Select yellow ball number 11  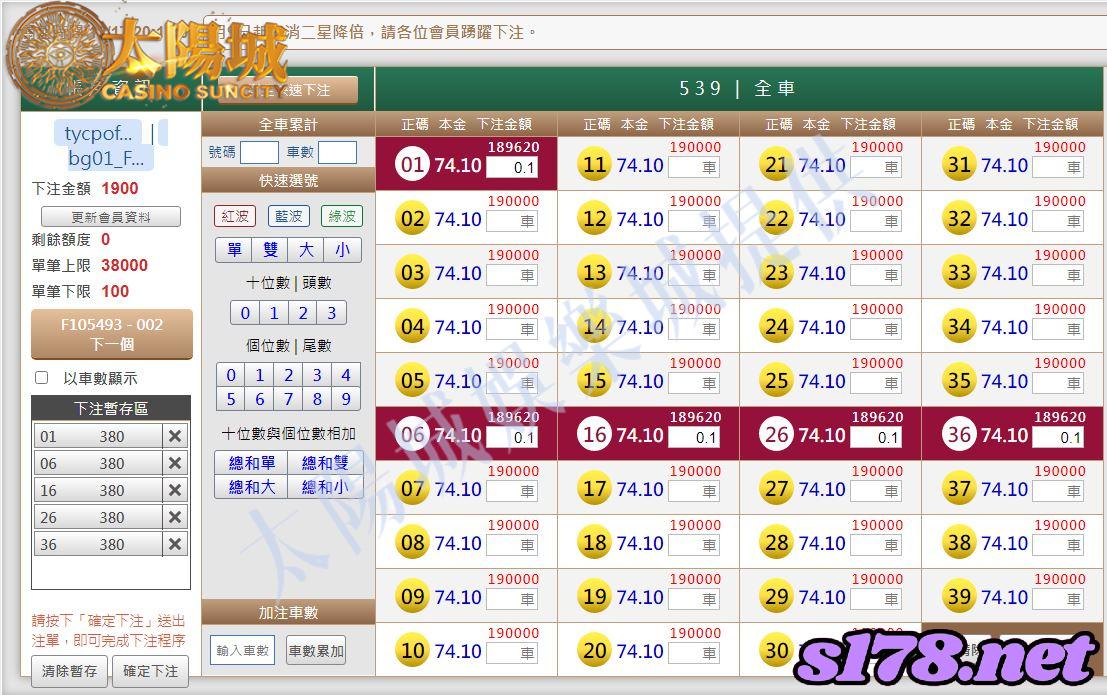point(594,165)
